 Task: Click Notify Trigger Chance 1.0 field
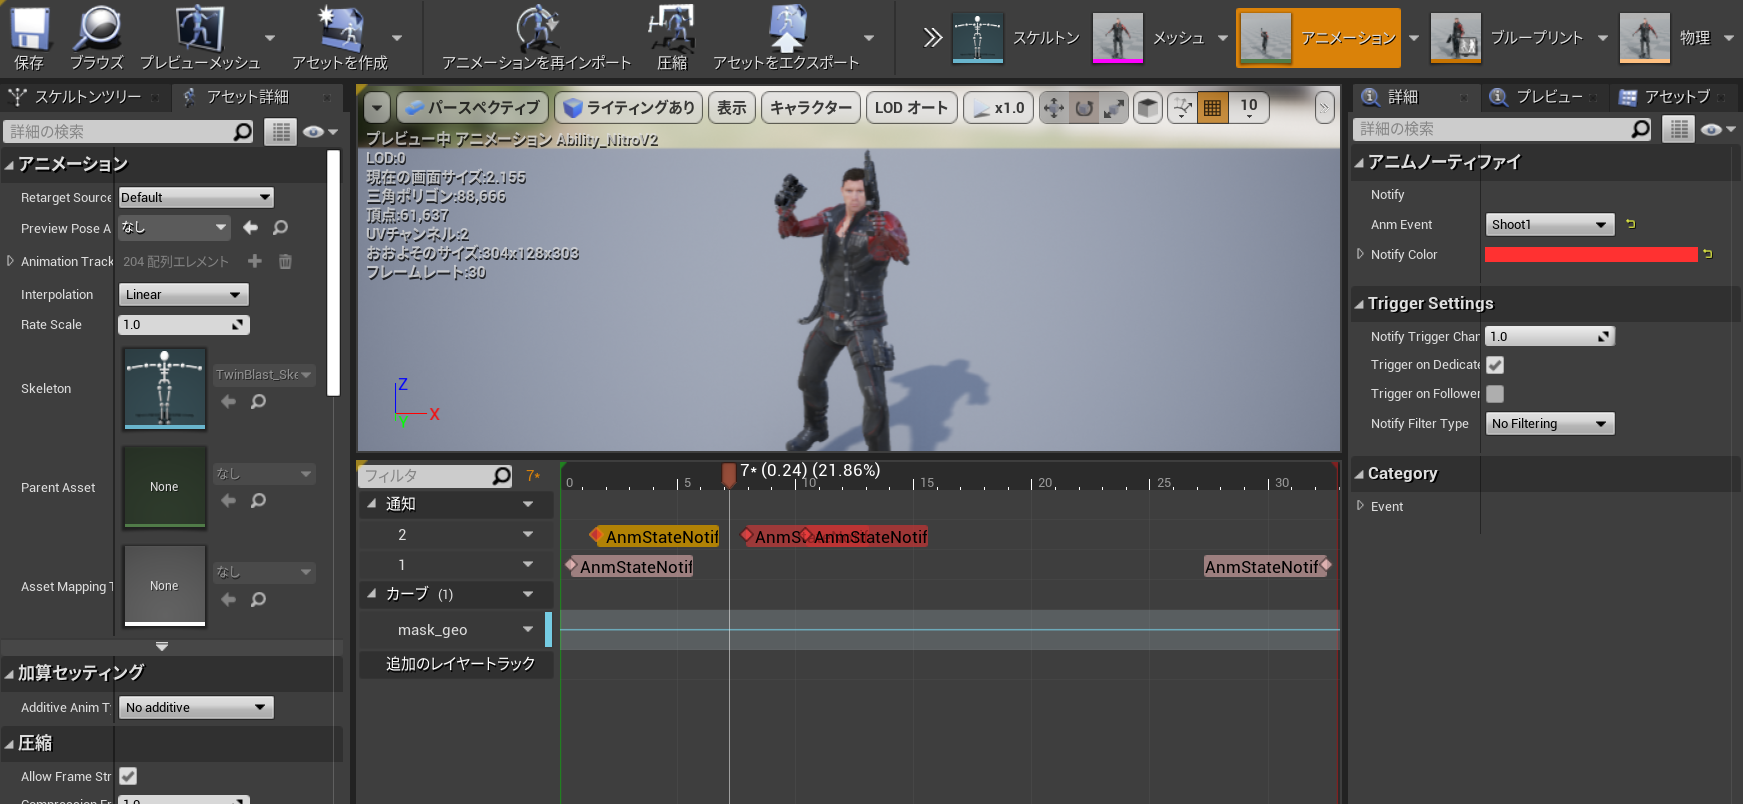1549,336
